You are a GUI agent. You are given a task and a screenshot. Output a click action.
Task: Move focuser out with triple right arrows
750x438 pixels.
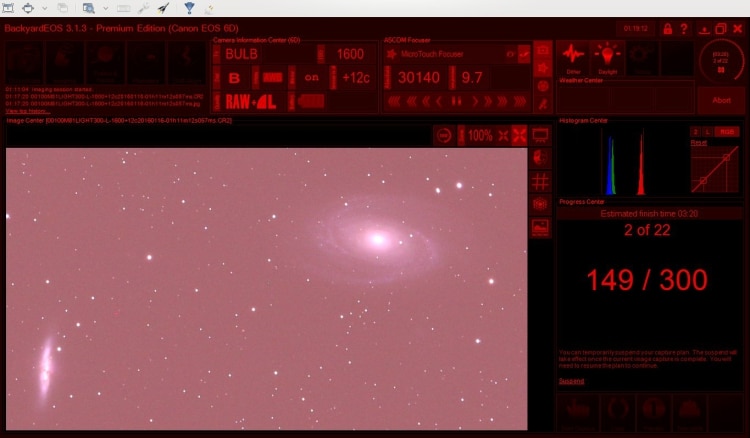(x=520, y=101)
